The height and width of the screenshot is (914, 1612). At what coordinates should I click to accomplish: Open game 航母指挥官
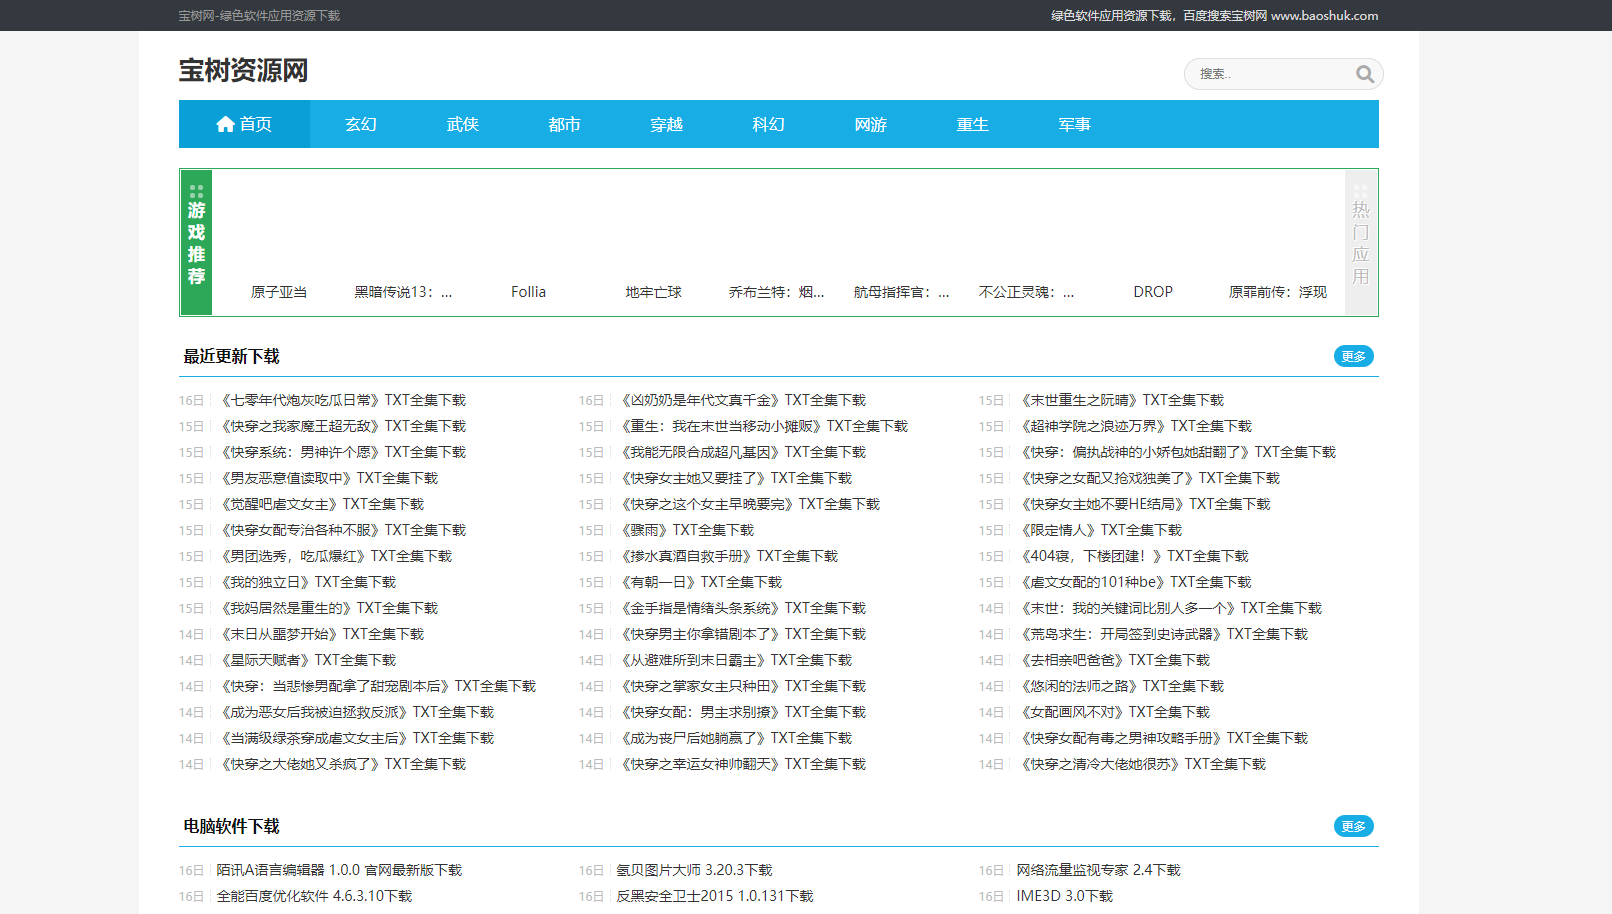point(902,292)
